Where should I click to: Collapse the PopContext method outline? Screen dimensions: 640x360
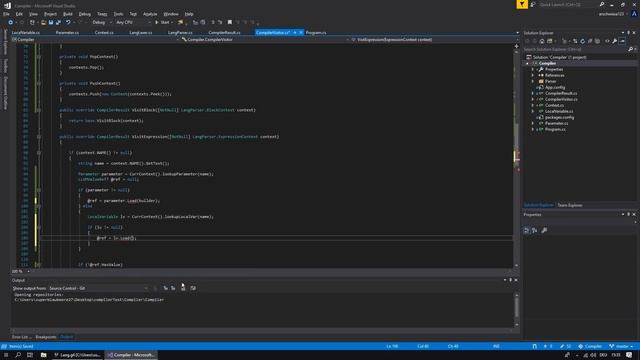click(x=39, y=57)
